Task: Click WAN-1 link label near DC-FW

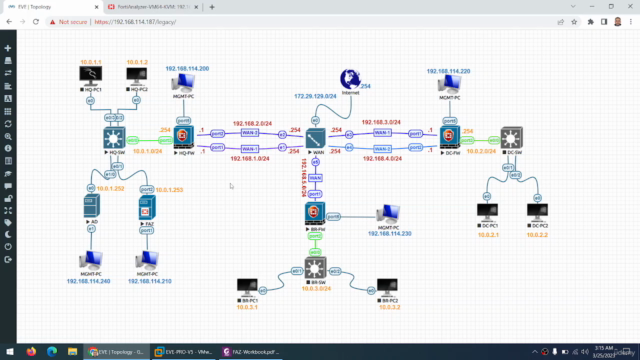Action: [382, 133]
